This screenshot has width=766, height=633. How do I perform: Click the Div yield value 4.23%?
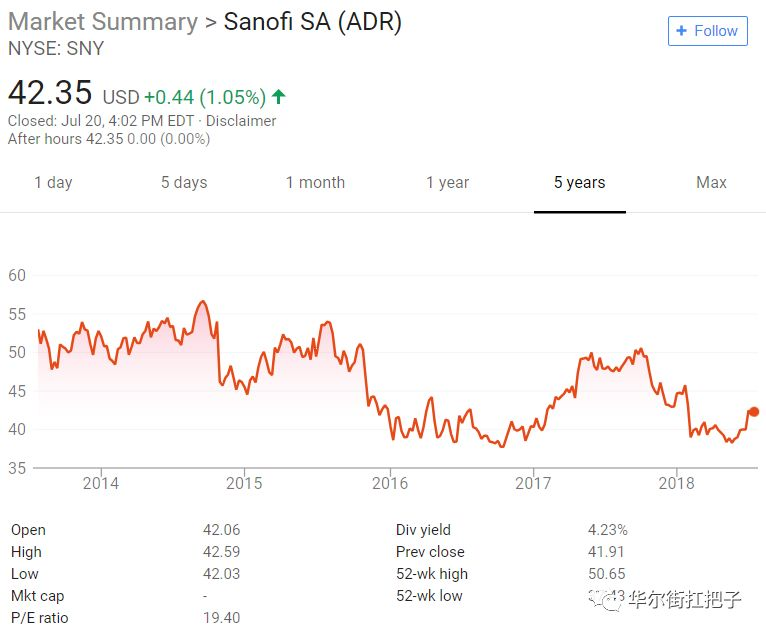pos(607,530)
